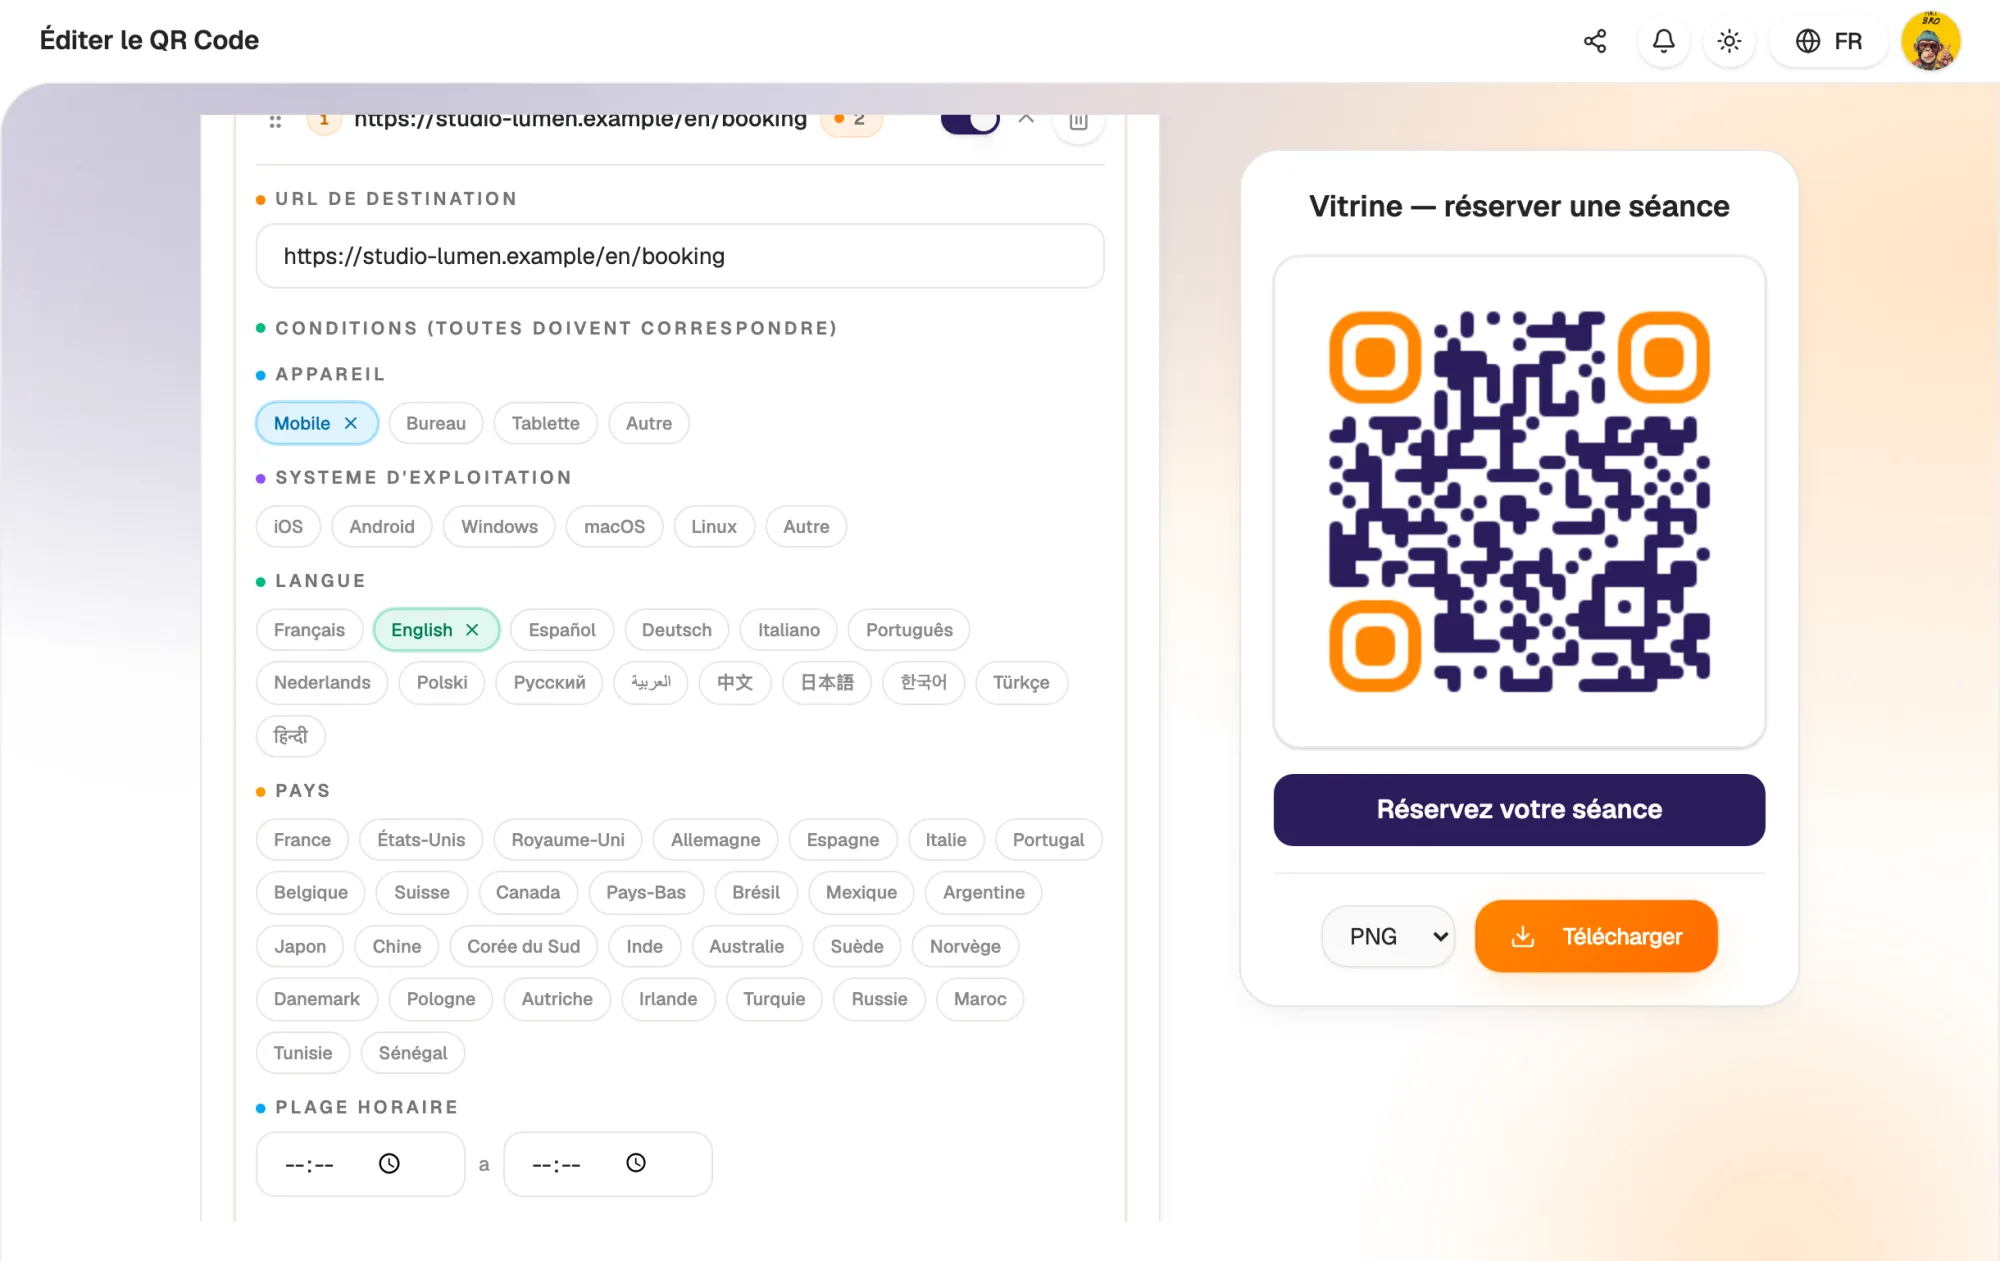
Task: Open the user avatar menu
Action: [1930, 41]
